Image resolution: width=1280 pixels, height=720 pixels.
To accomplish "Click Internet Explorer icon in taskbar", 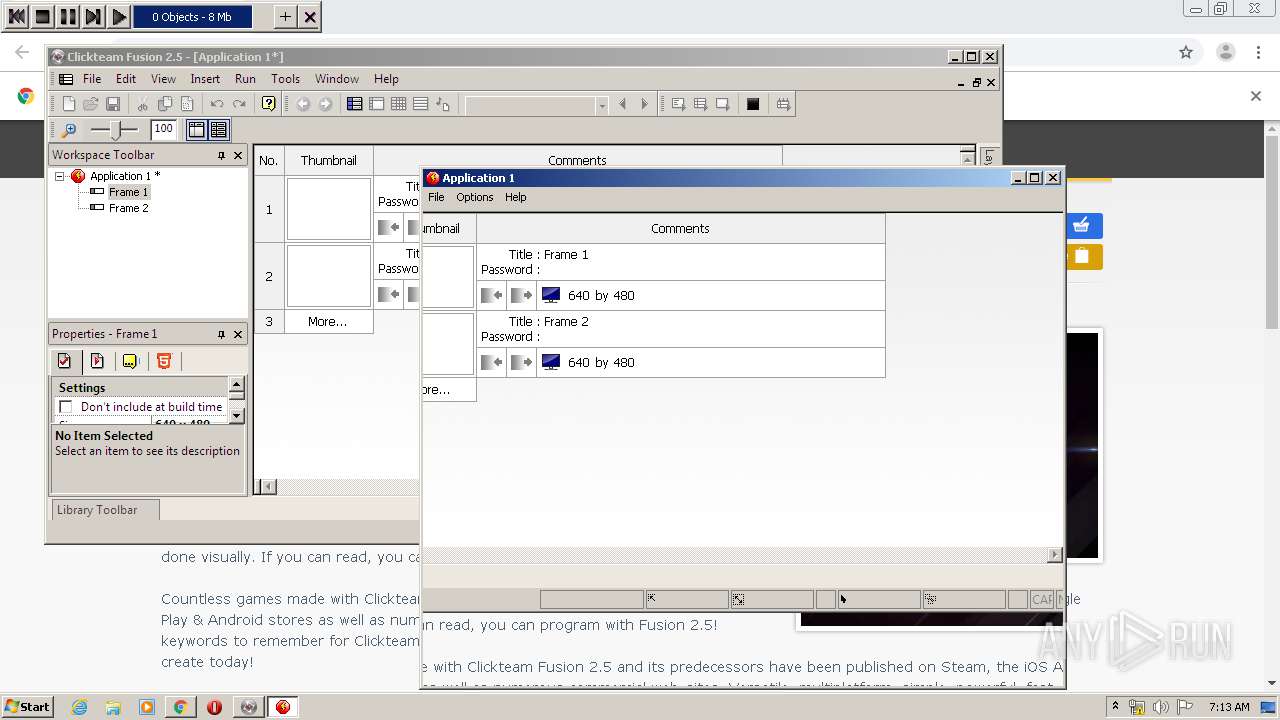I will [79, 707].
